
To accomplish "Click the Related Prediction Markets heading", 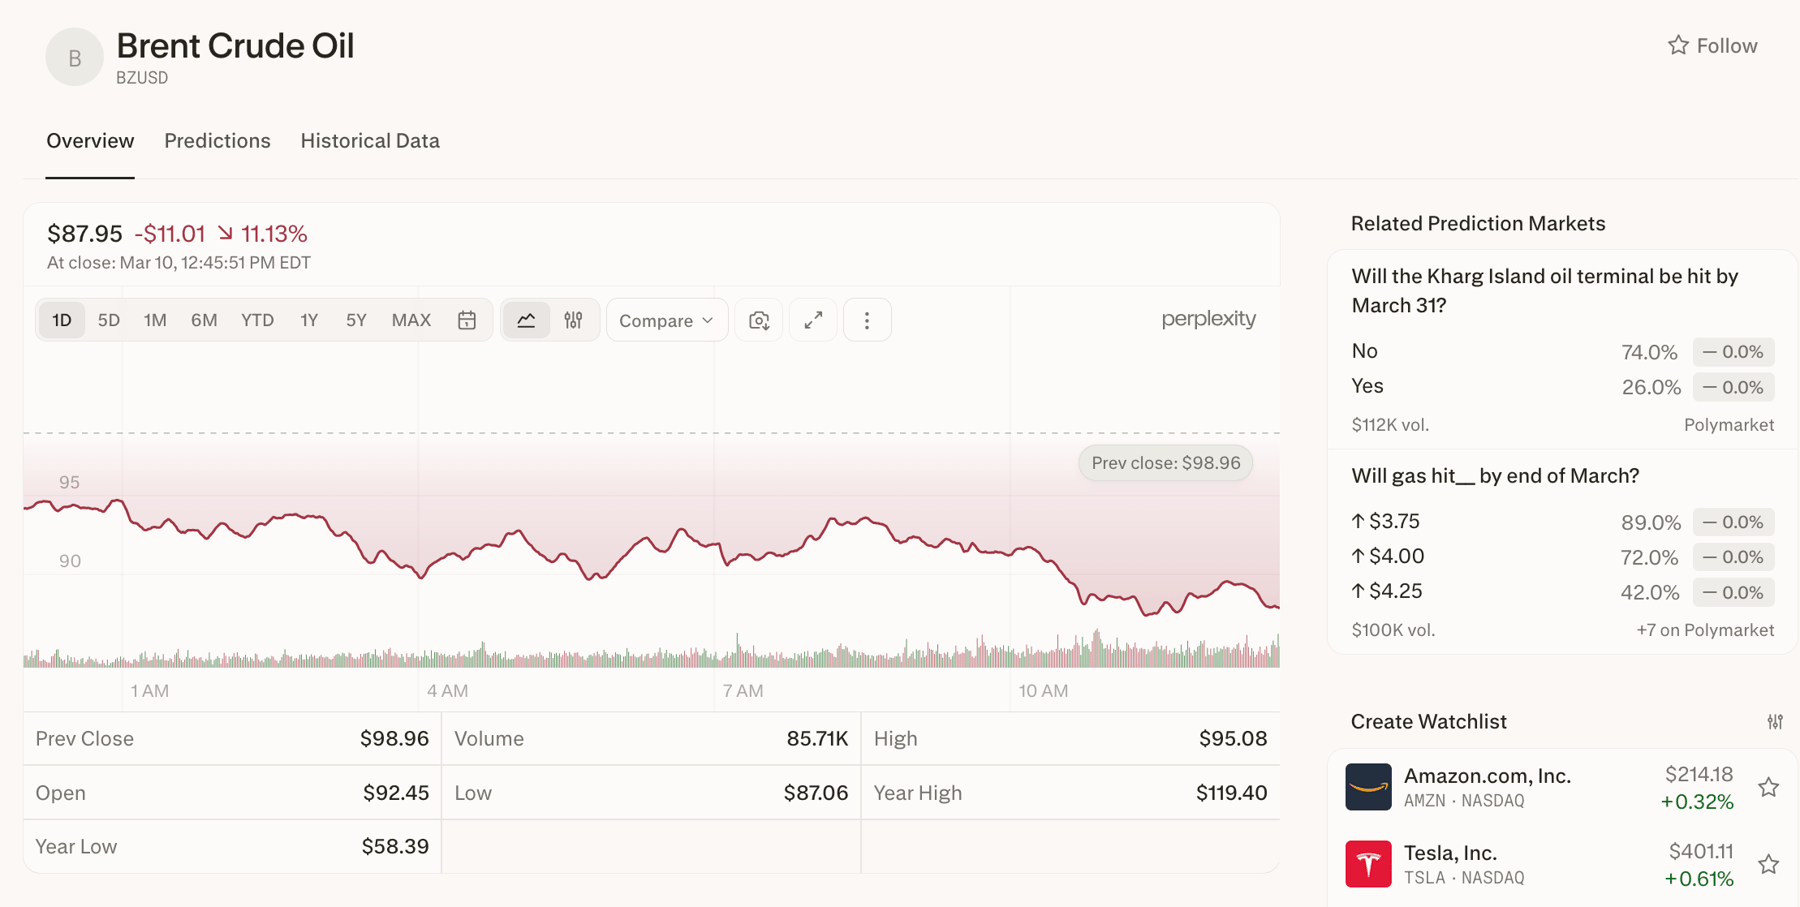I will coord(1478,224).
